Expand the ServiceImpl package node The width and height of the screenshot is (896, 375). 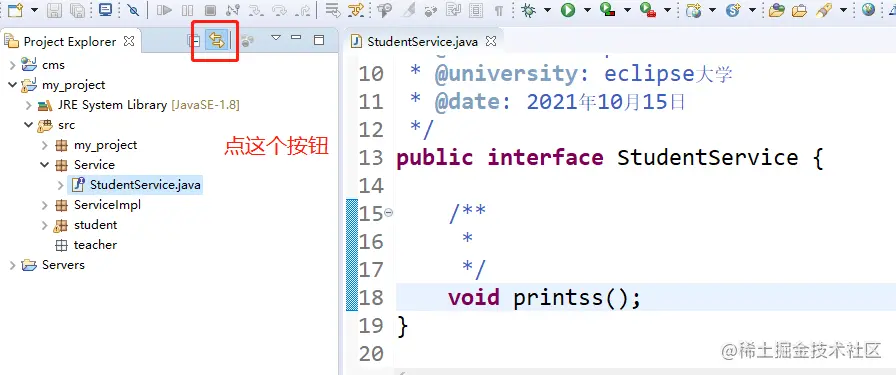click(45, 205)
